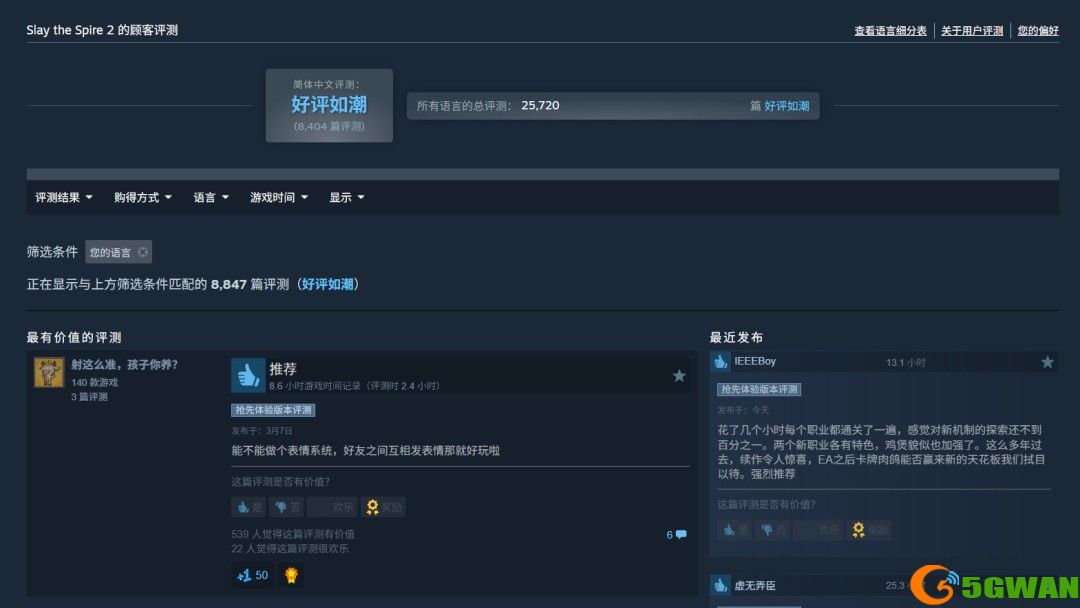Click the golden award badge icon next to 50
Image resolution: width=1080 pixels, height=608 pixels.
coord(291,575)
